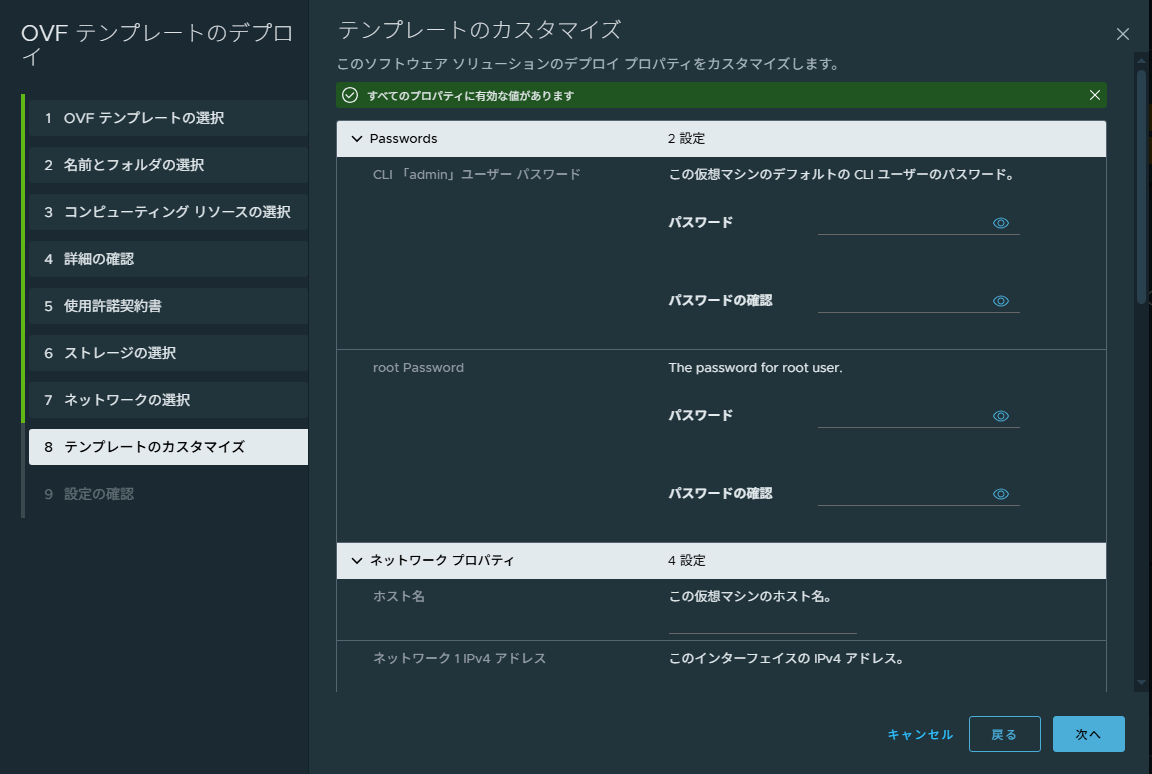Click the ホスト名 input field

pos(762,628)
